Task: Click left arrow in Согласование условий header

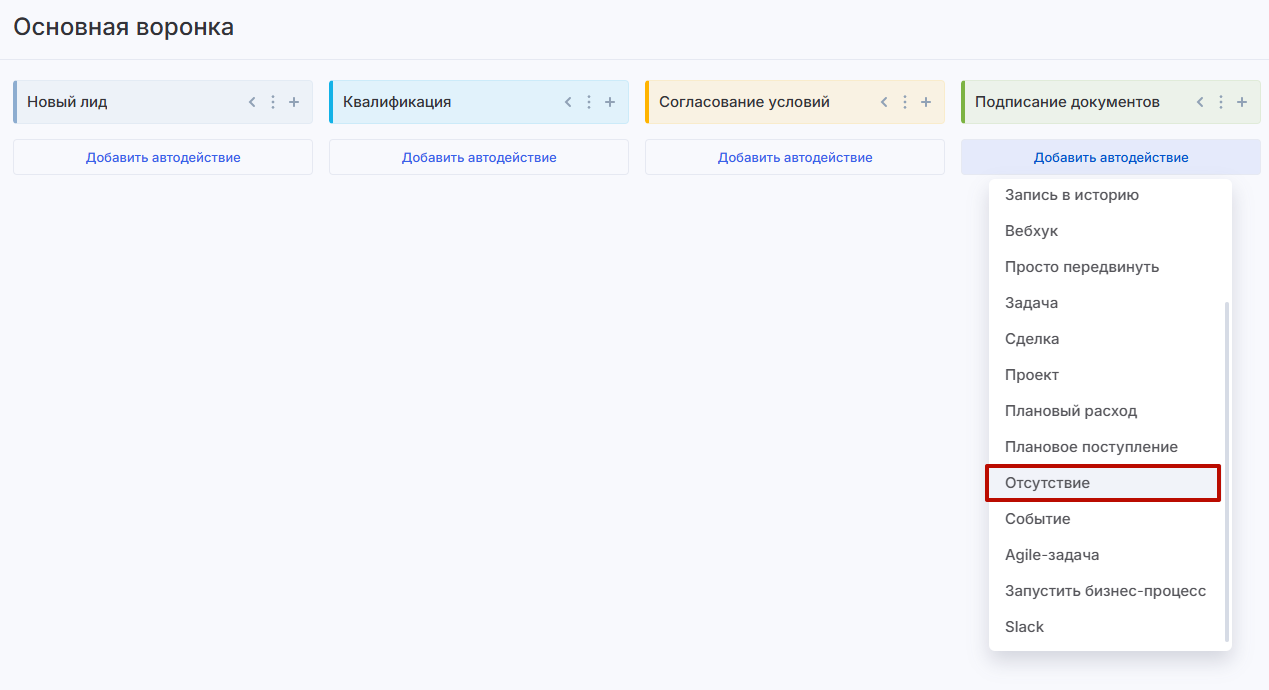Action: 884,102
